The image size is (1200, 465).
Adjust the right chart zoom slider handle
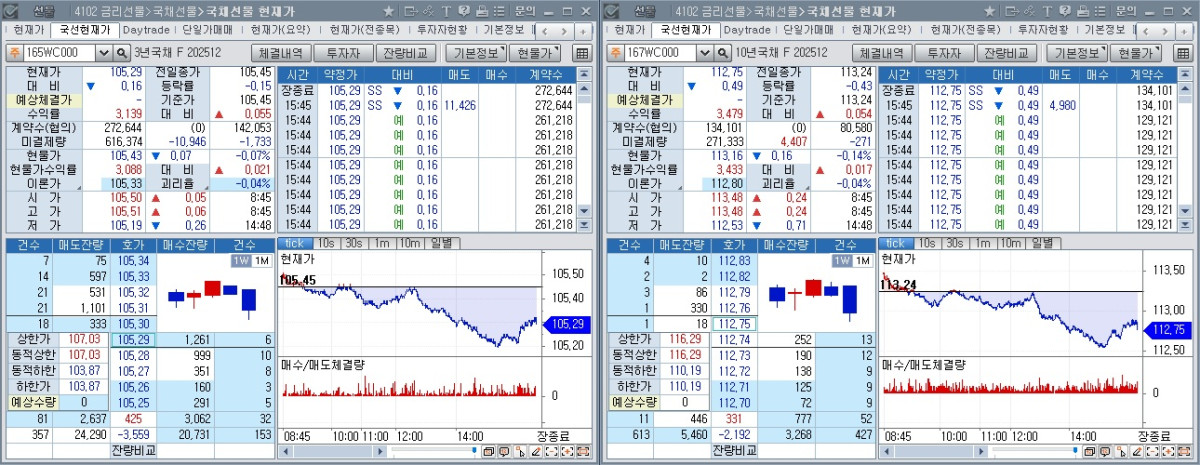click(1075, 450)
